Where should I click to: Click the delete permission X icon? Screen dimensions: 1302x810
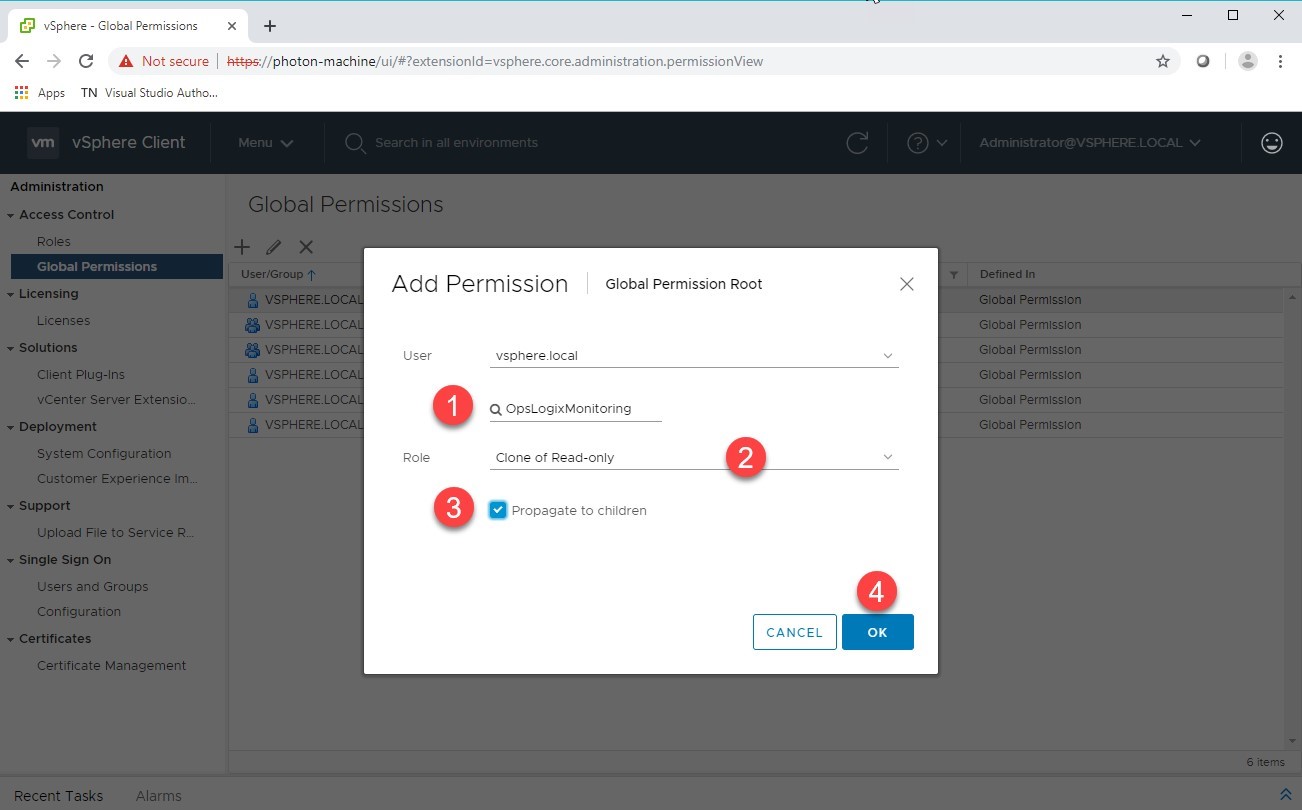pyautogui.click(x=306, y=247)
